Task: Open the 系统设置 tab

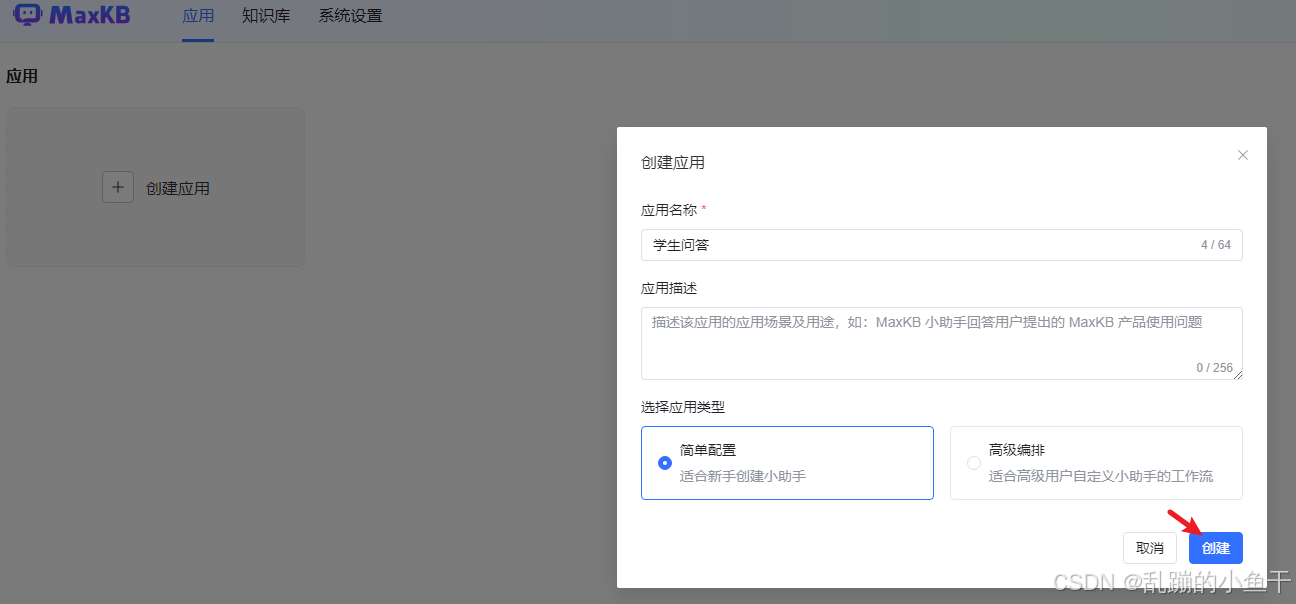Action: click(x=350, y=16)
